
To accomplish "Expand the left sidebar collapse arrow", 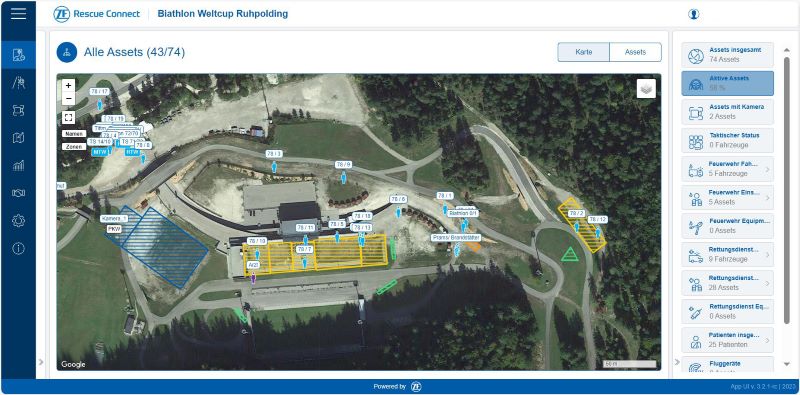I will point(41,362).
